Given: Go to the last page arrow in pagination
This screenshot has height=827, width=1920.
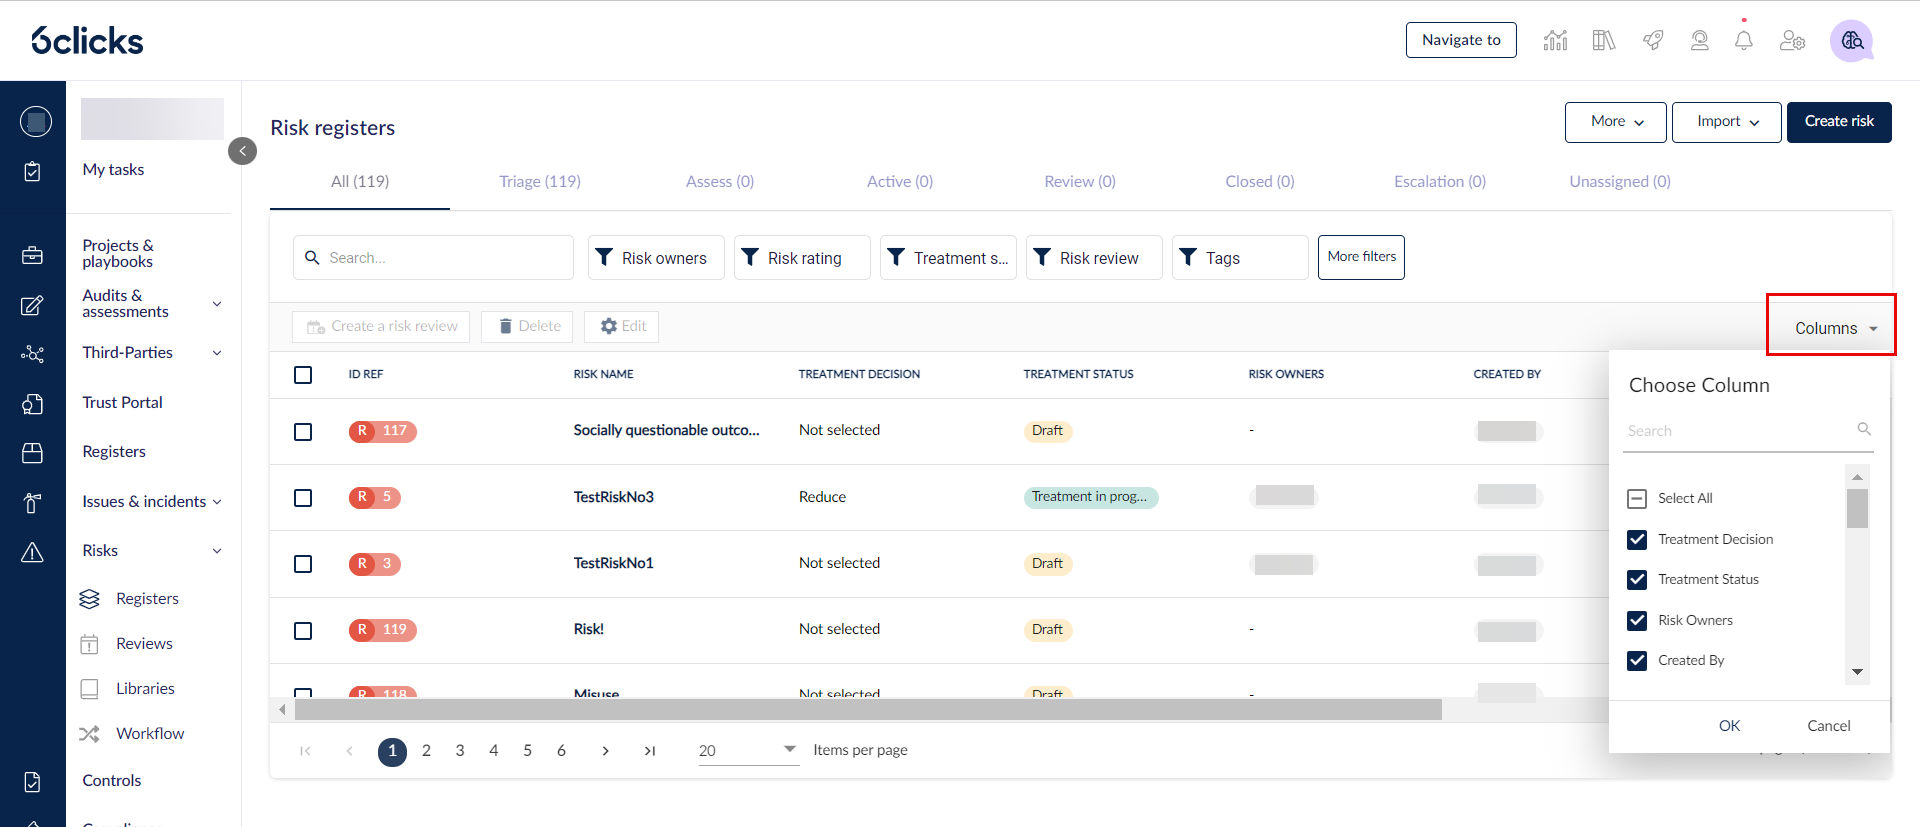Looking at the screenshot, I should pos(650,751).
